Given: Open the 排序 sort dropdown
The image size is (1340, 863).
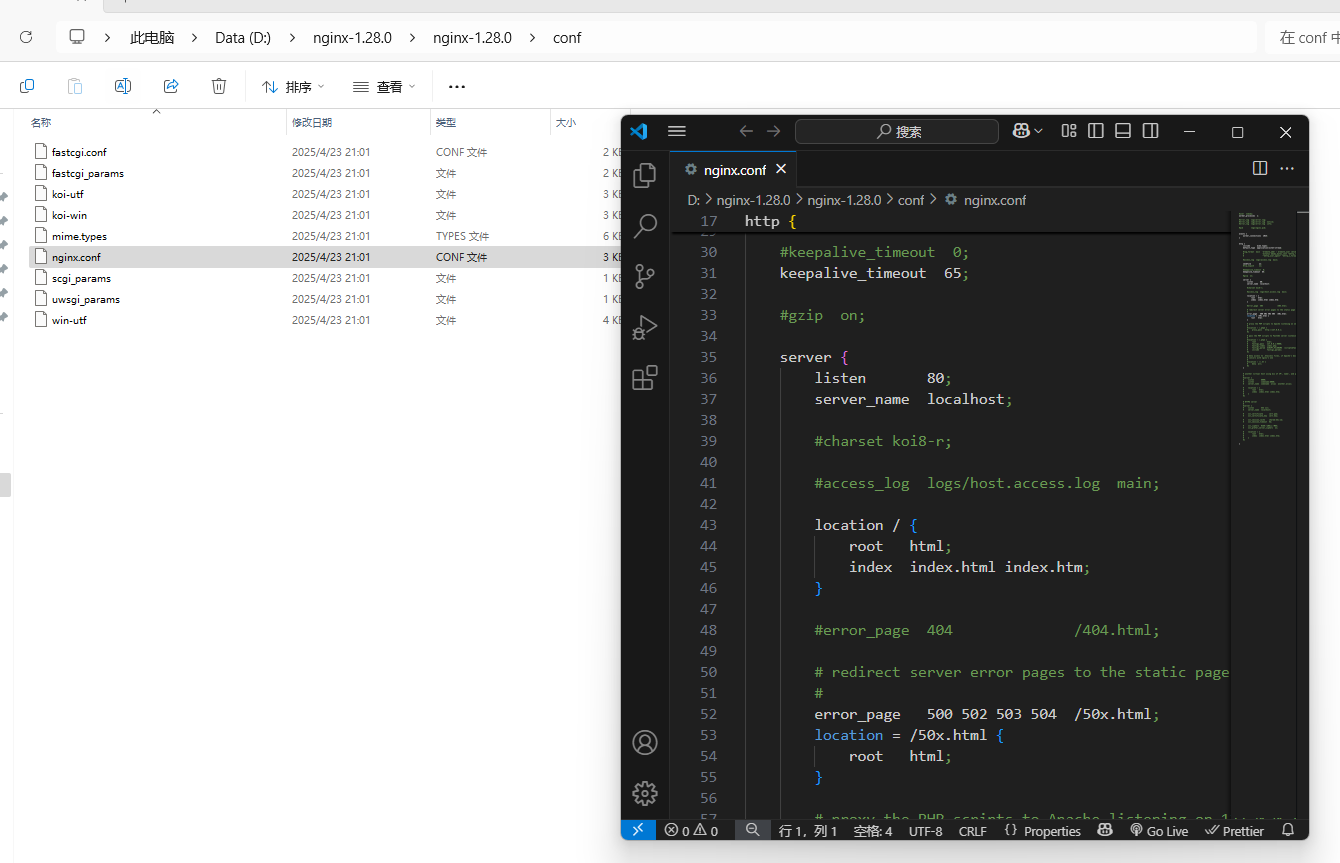Looking at the screenshot, I should (293, 87).
